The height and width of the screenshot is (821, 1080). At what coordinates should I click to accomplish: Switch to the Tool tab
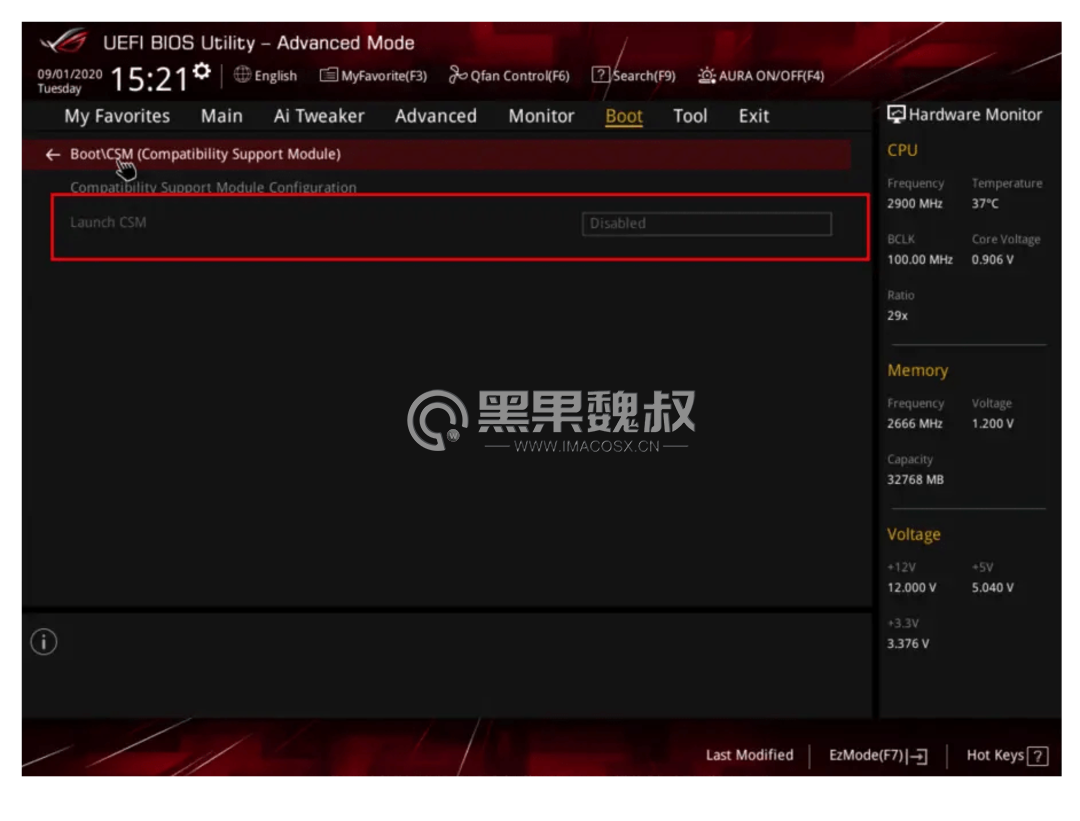pos(690,116)
